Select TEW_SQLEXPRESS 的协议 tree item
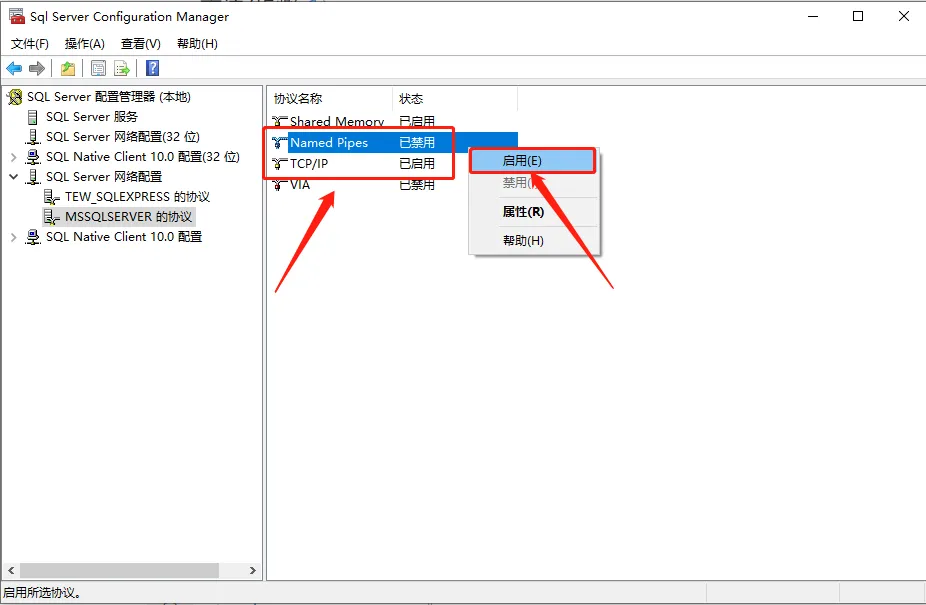The width and height of the screenshot is (926, 605). click(137, 197)
